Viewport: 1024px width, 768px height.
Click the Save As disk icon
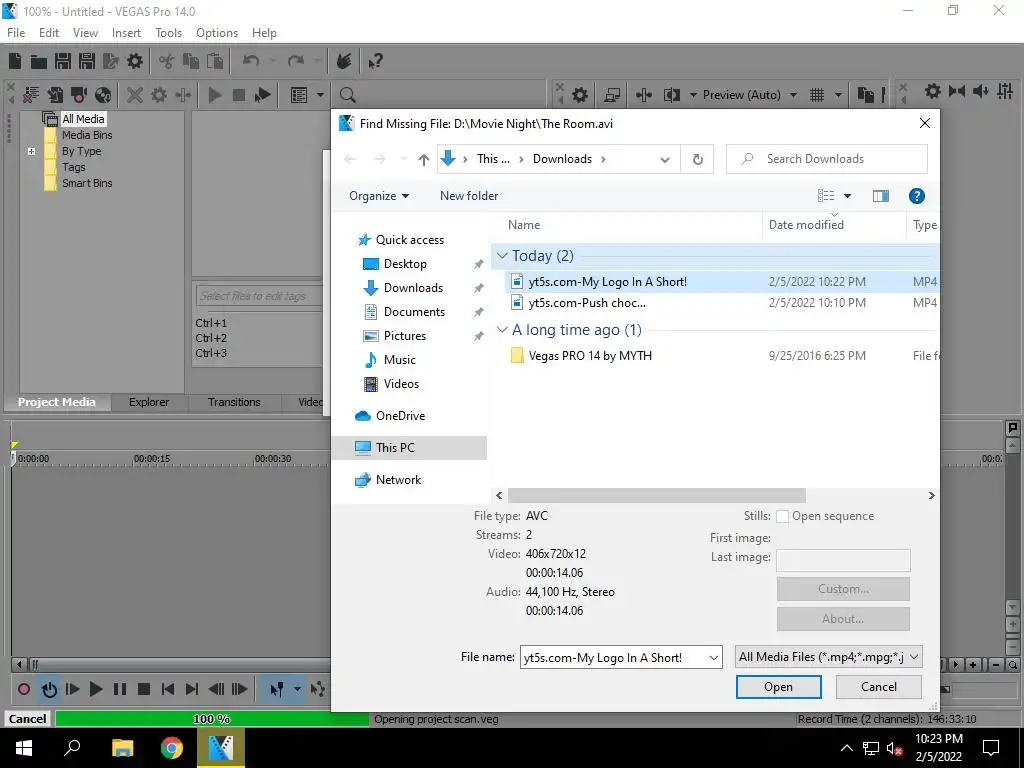tap(86, 61)
